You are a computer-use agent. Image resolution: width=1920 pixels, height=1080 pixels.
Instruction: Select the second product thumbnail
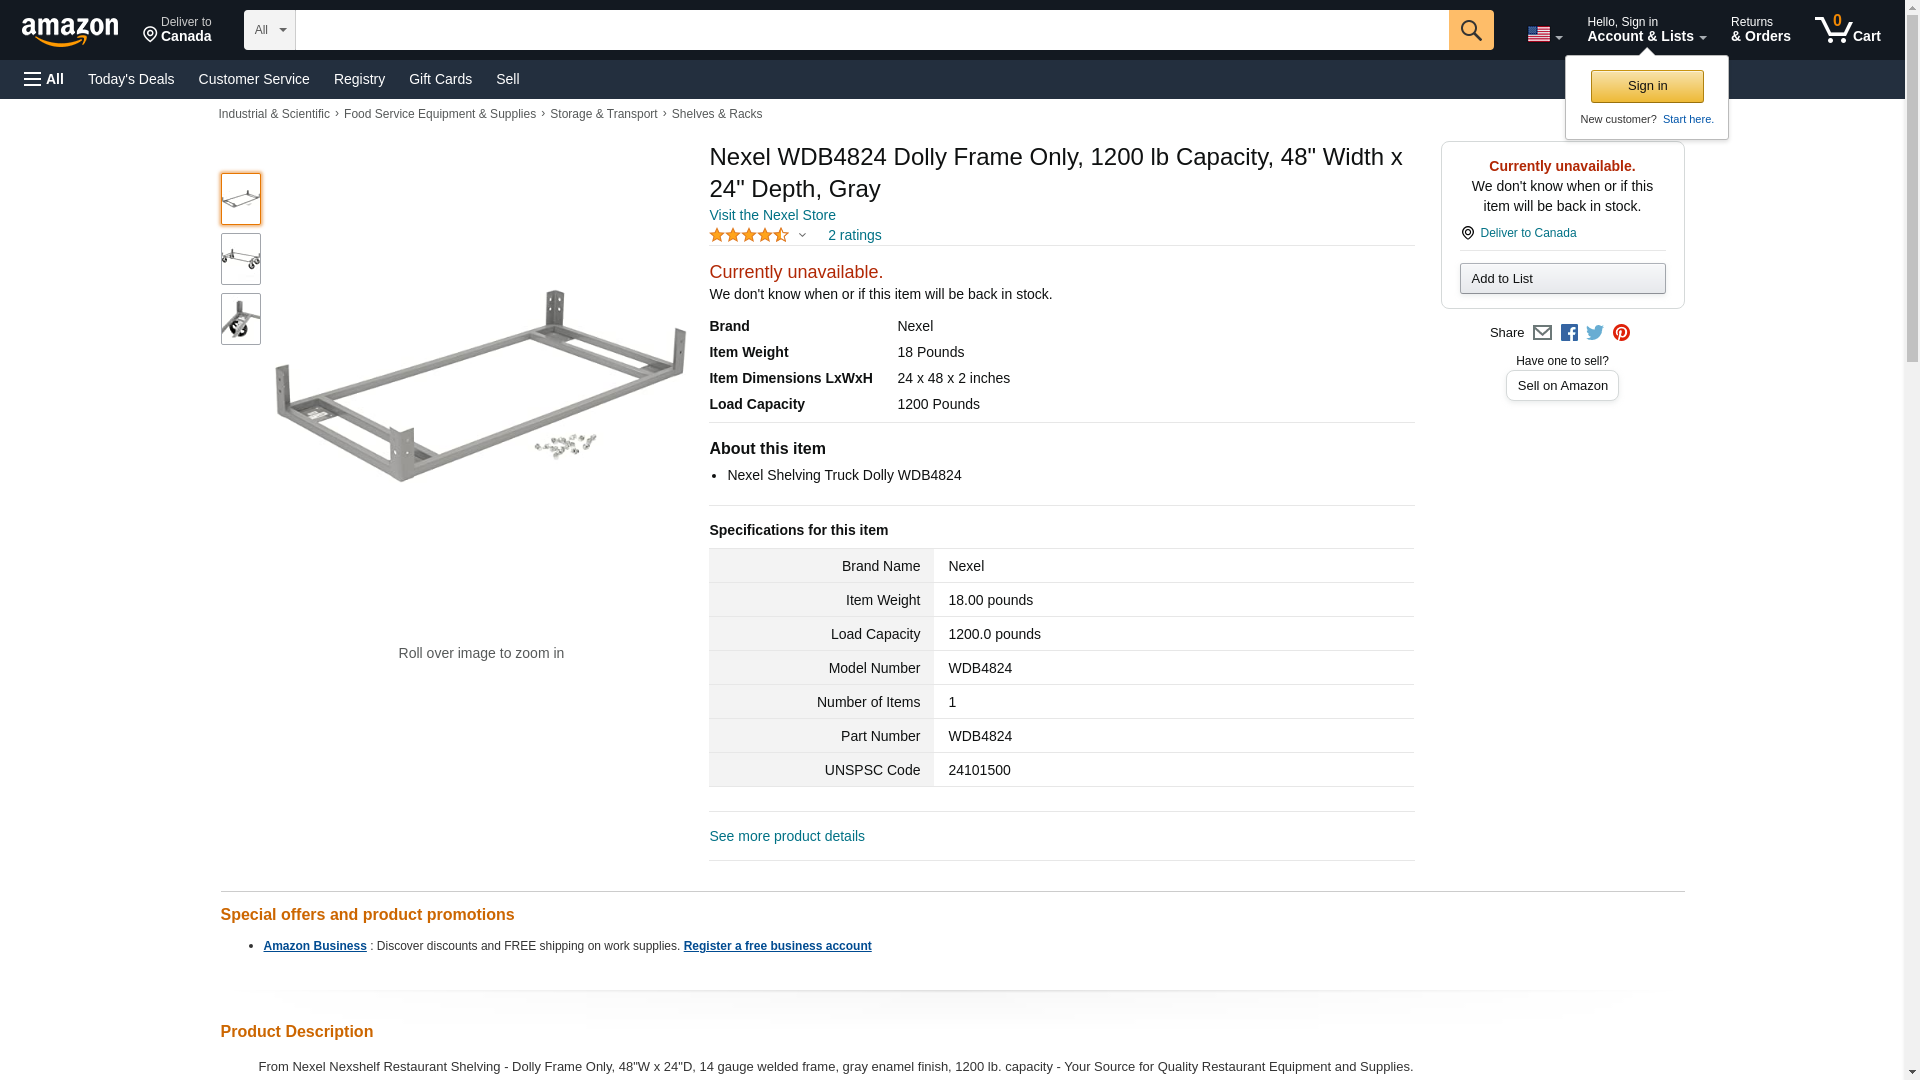[241, 259]
